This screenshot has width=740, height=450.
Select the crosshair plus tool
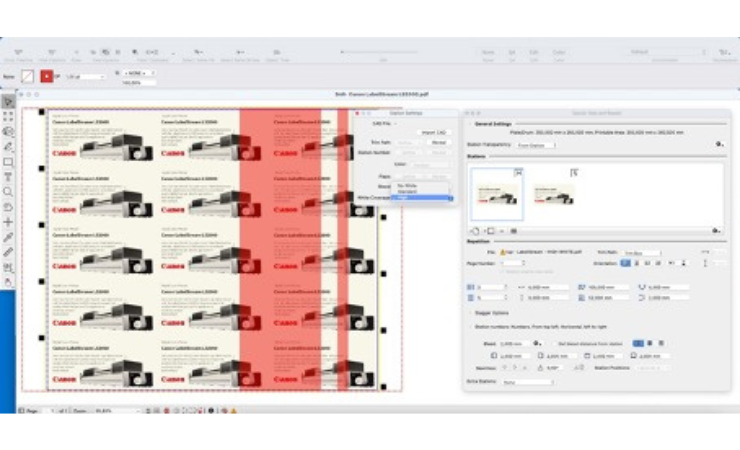pos(8,222)
